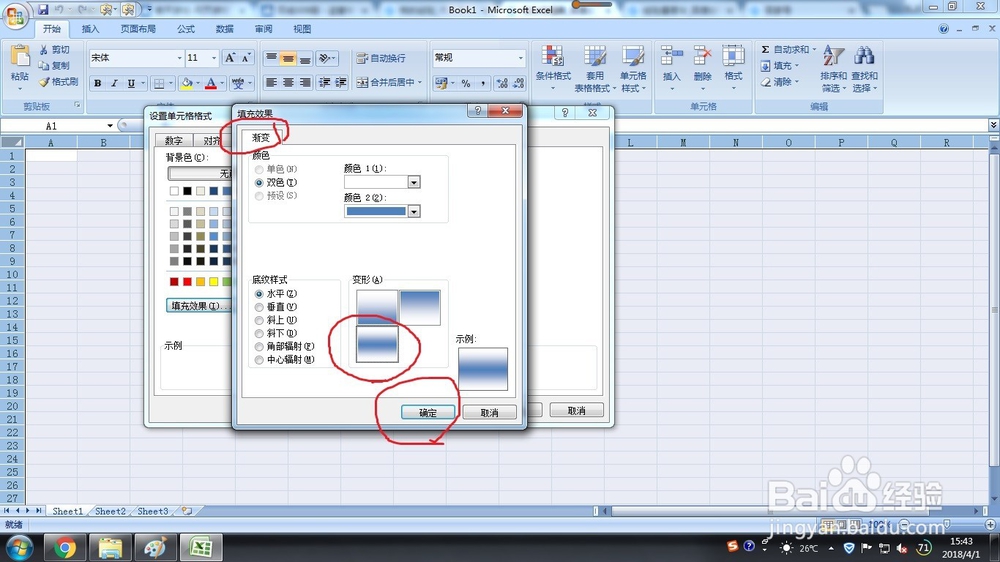Screen dimensions: 1000x562
Task: Open Cell Styles icon
Action: 633,57
